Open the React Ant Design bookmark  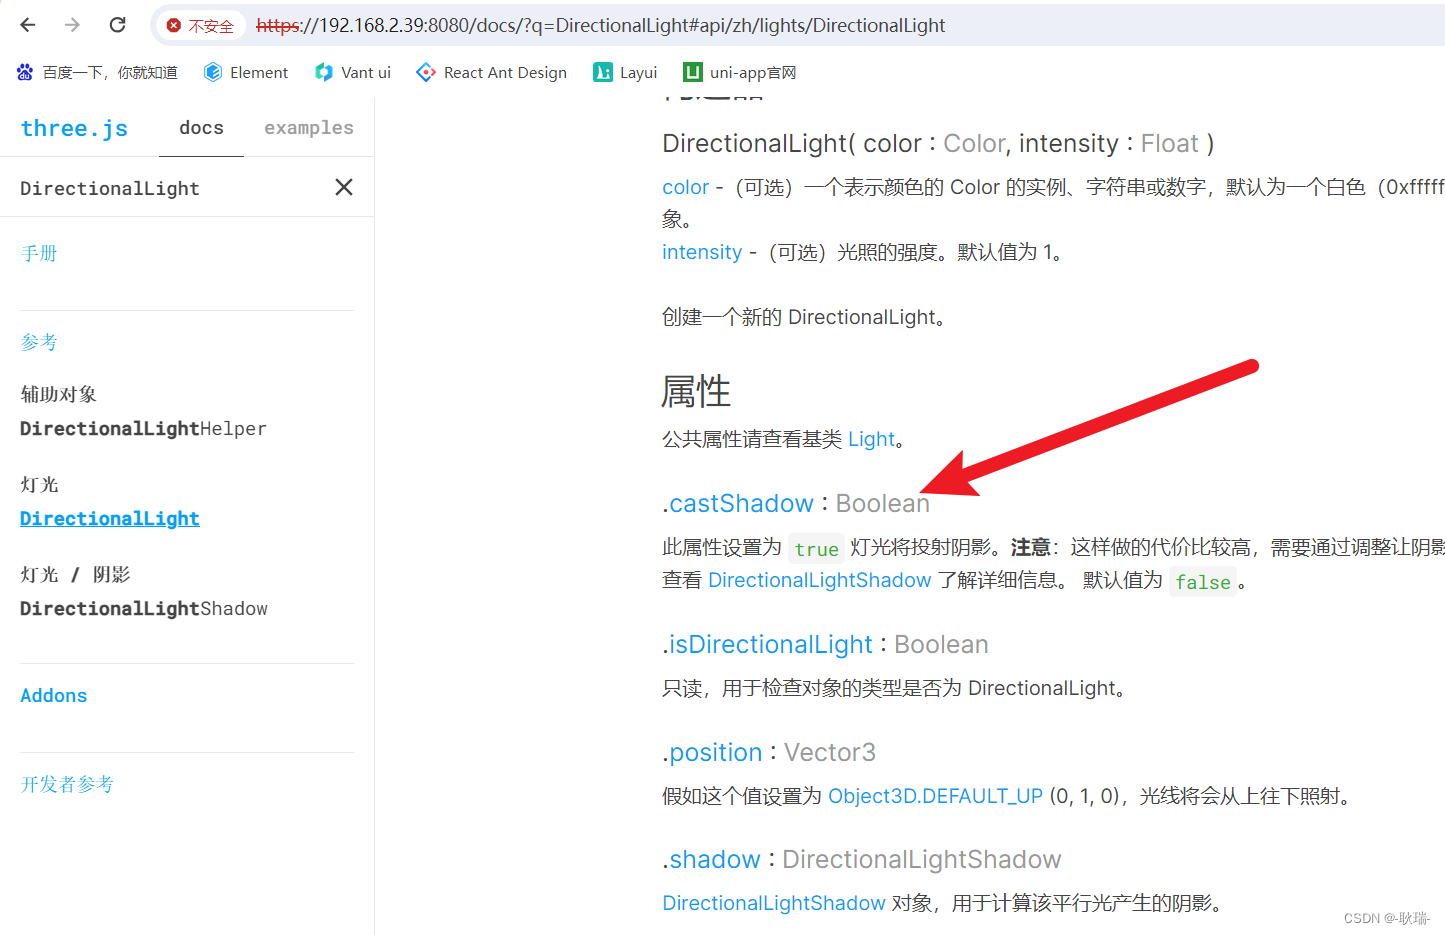pyautogui.click(x=492, y=72)
